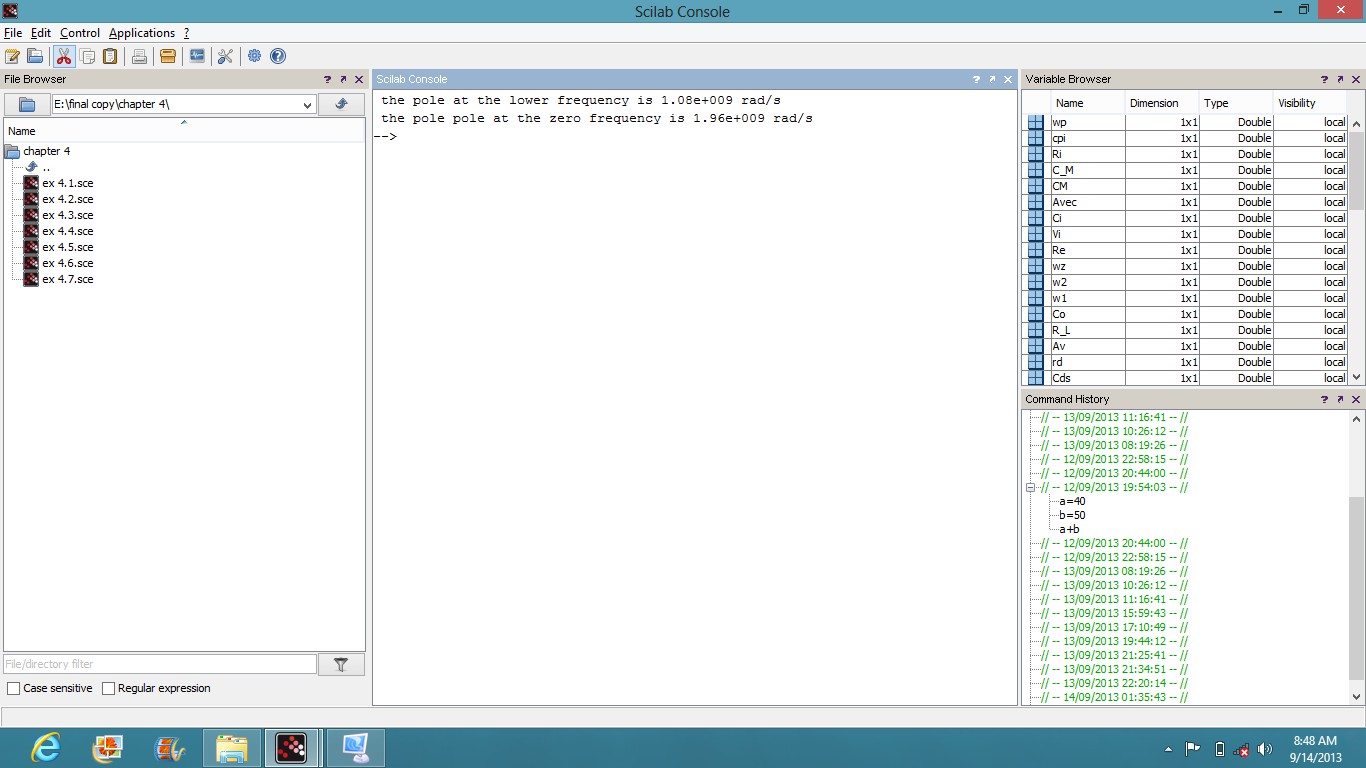Launch SciNotes editor from toolbar
Image resolution: width=1366 pixels, height=768 pixels.
(x=13, y=56)
